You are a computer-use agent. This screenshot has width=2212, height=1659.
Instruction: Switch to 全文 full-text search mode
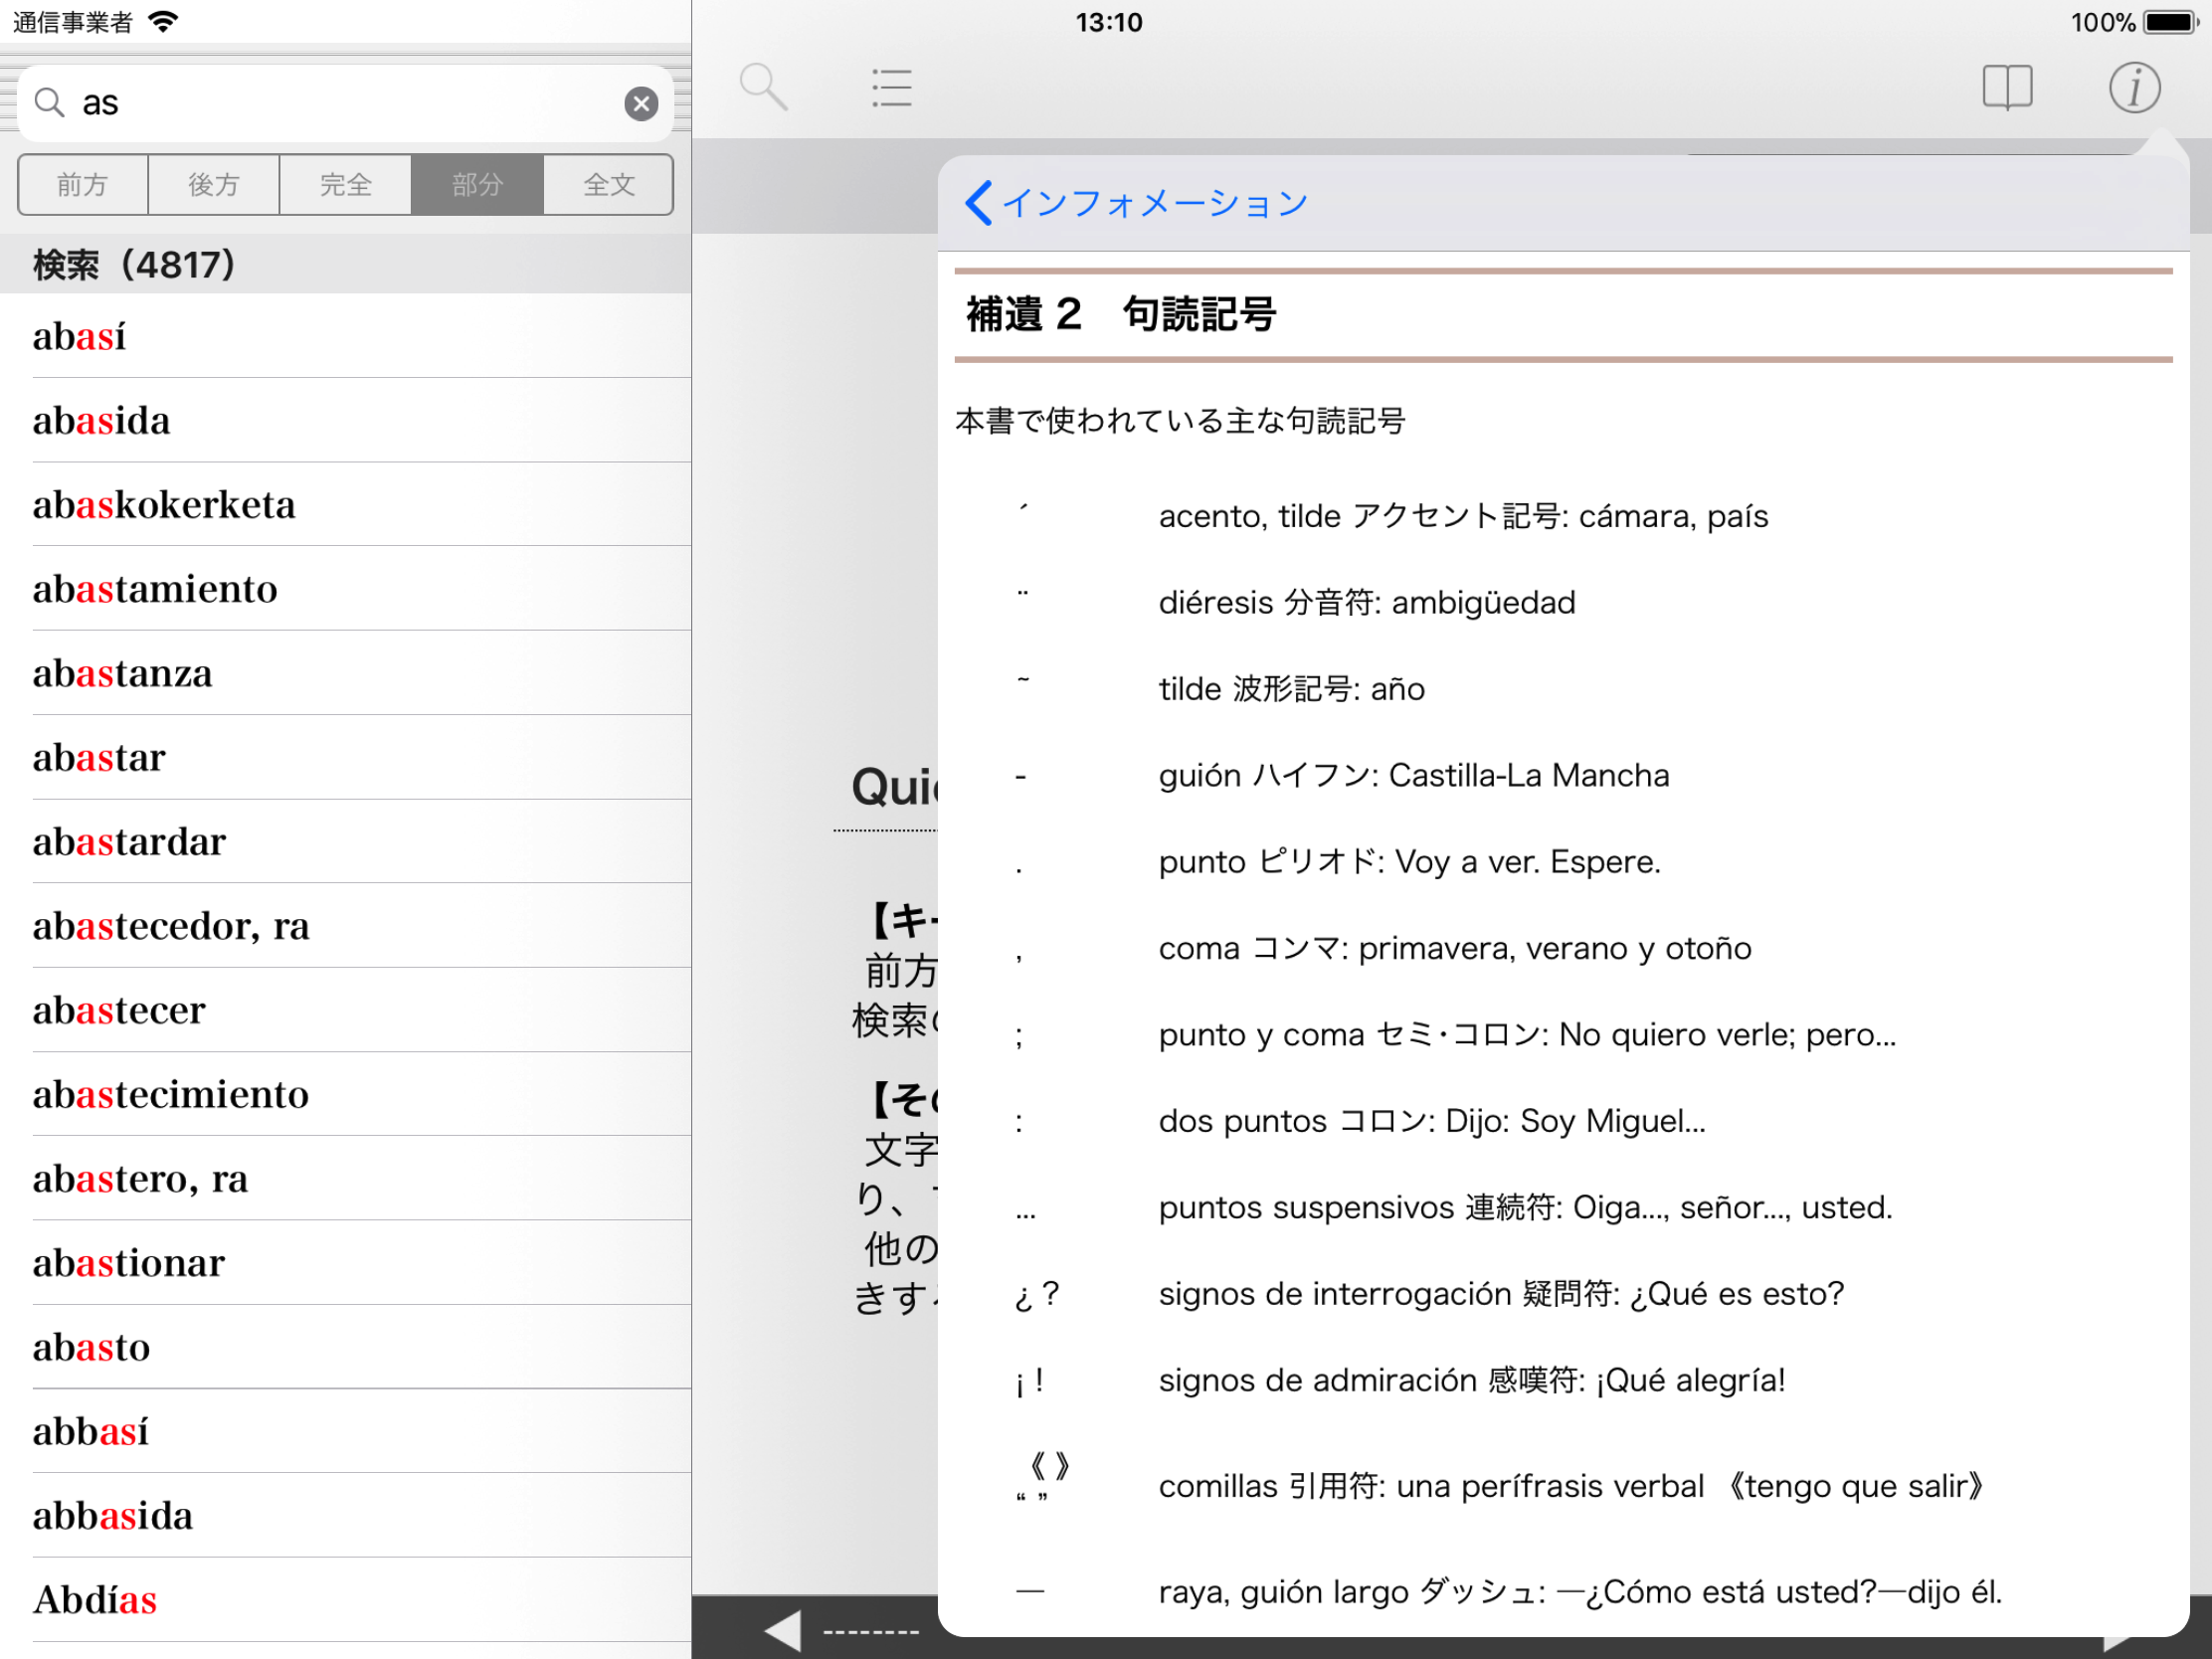[608, 185]
